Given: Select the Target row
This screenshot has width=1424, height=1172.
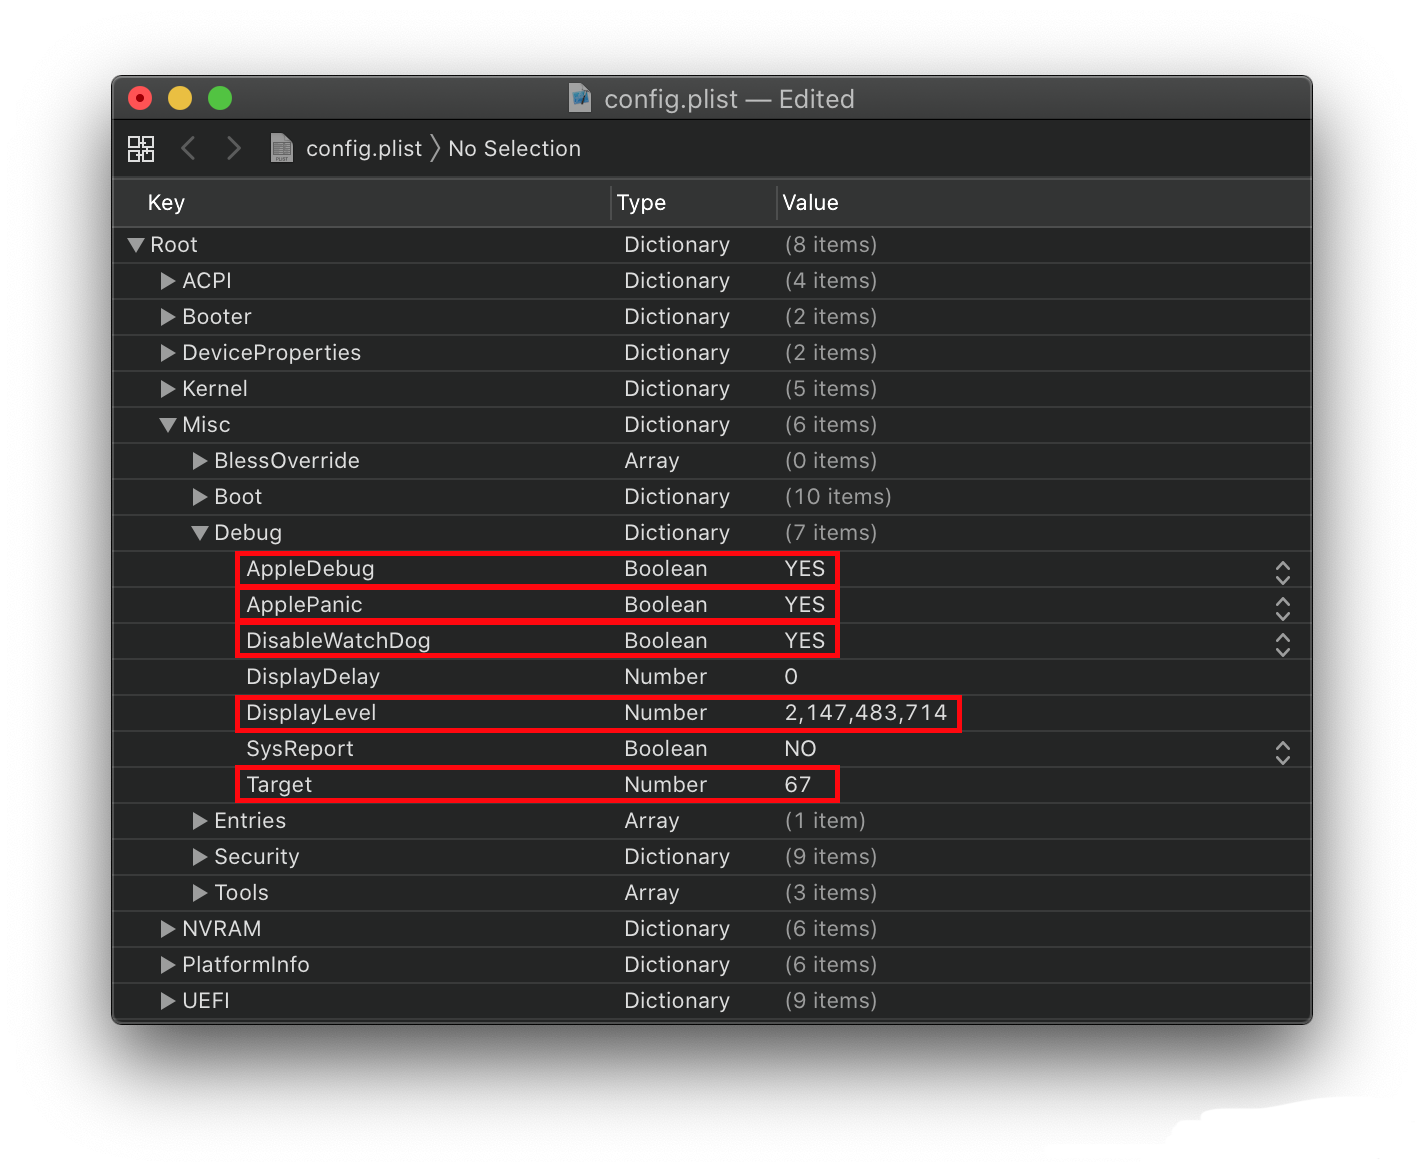Looking at the screenshot, I should point(280,785).
